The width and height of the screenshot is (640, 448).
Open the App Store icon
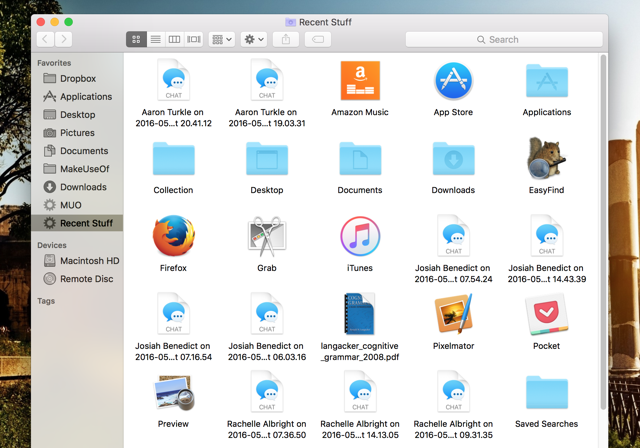(453, 81)
